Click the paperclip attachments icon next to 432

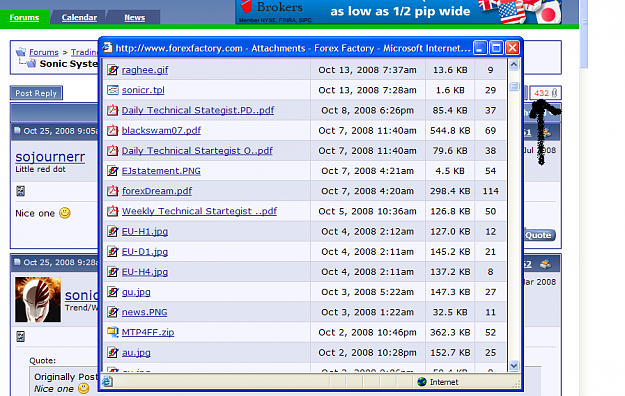click(x=554, y=93)
